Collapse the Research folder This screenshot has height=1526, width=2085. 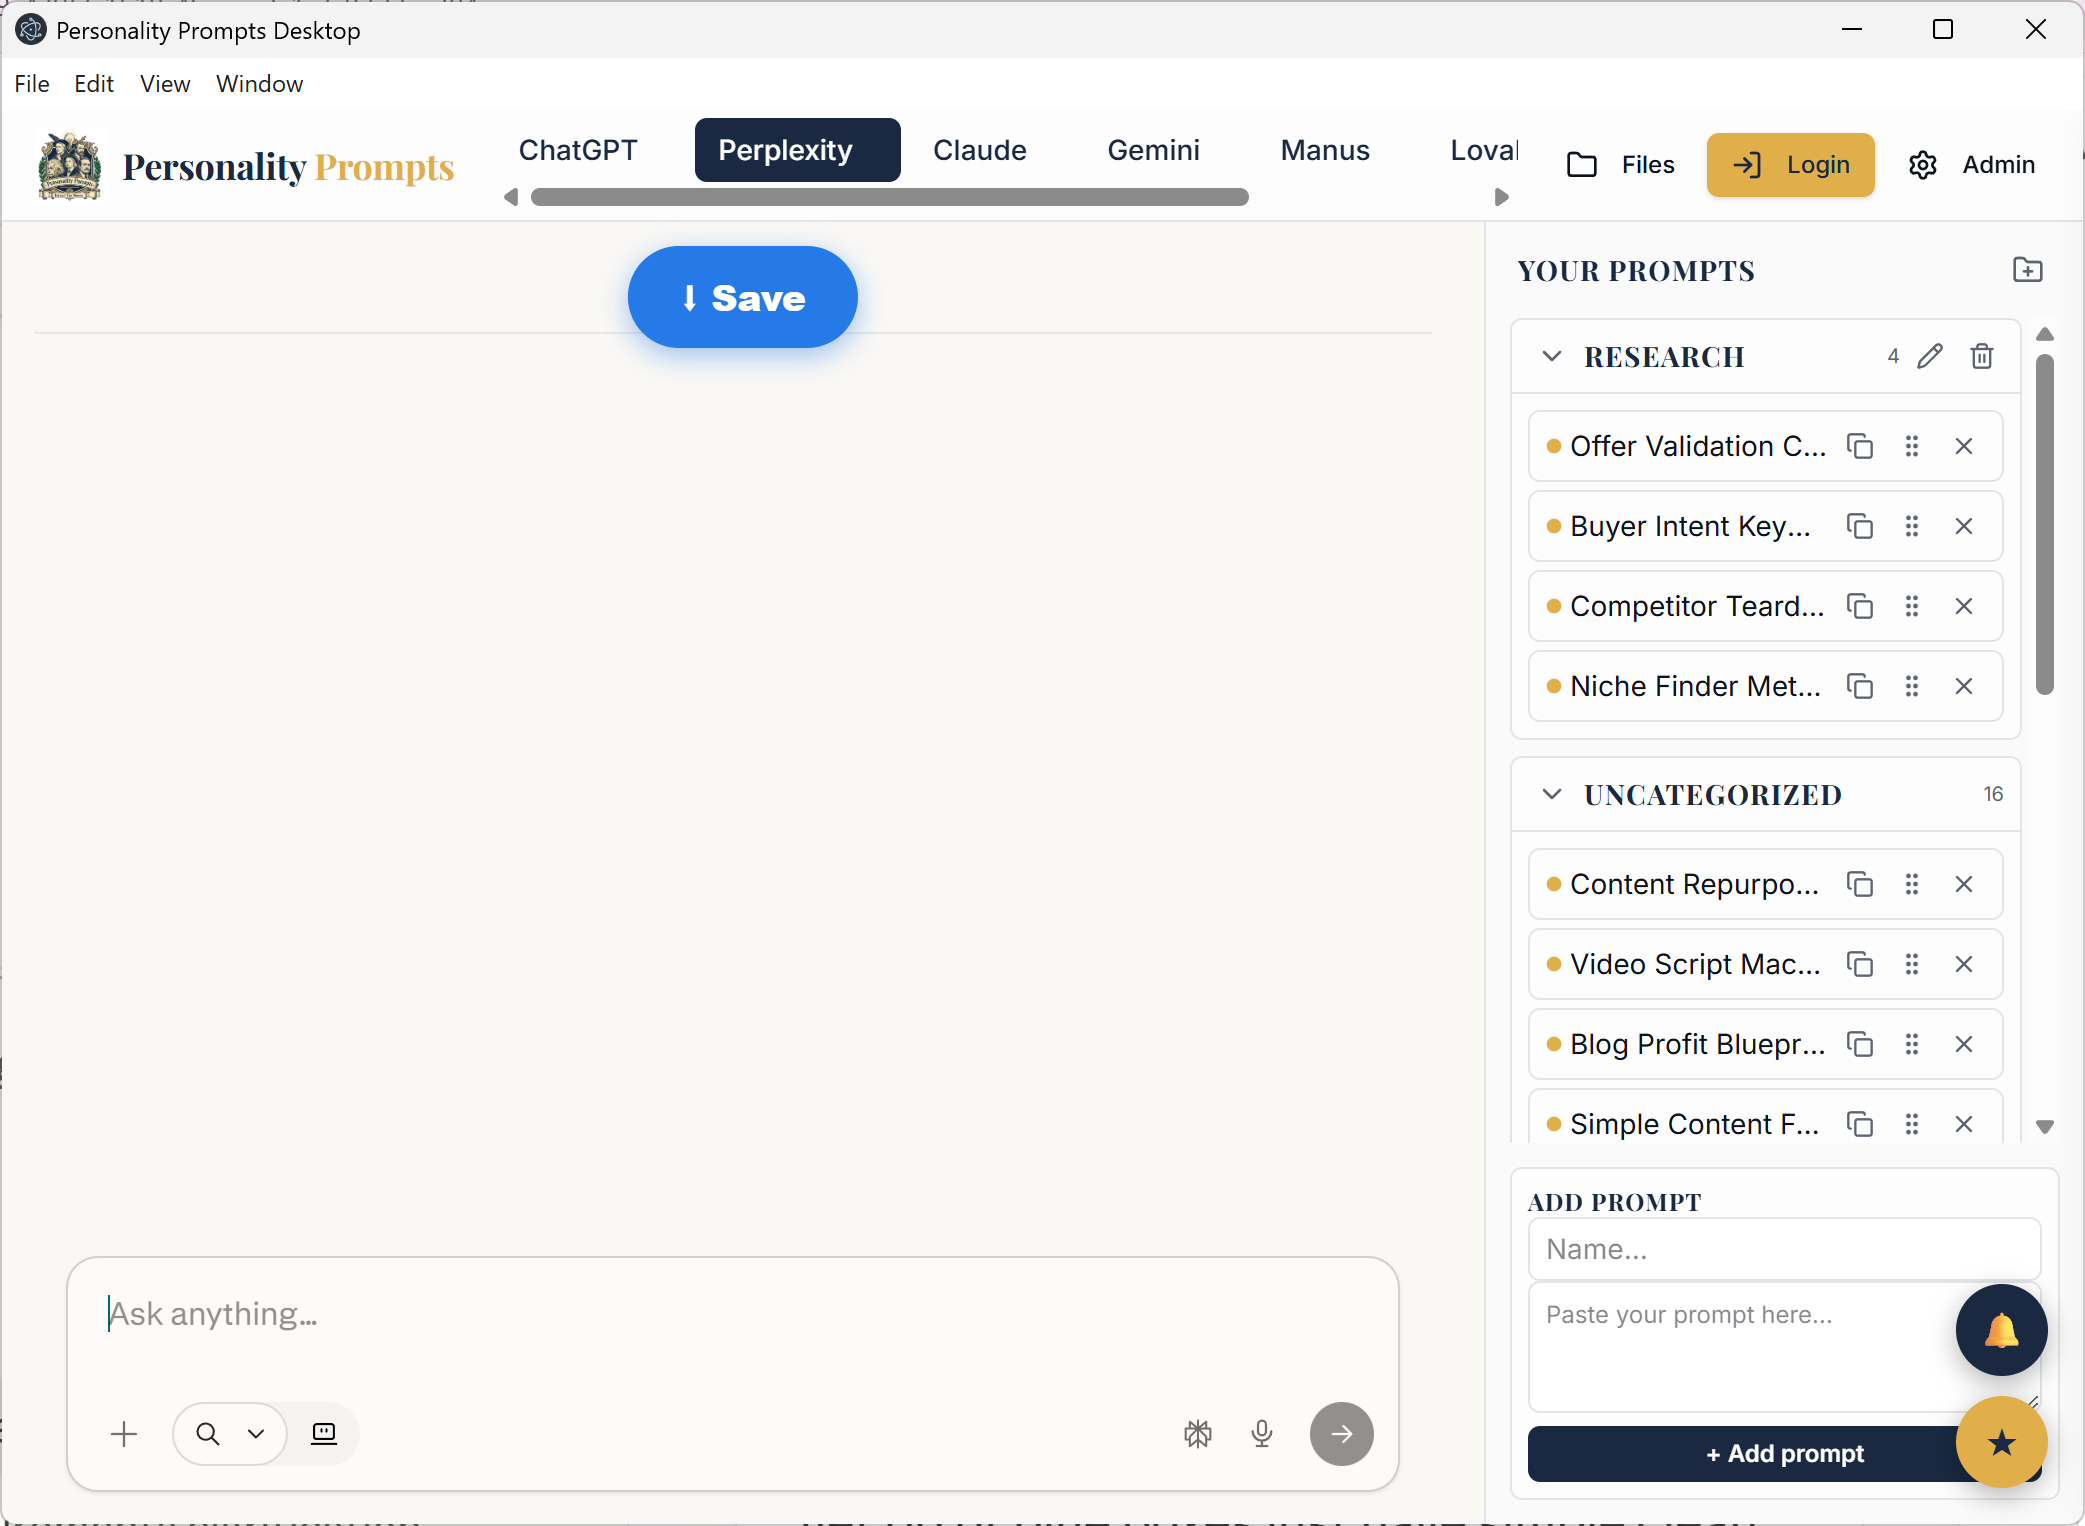tap(1552, 356)
